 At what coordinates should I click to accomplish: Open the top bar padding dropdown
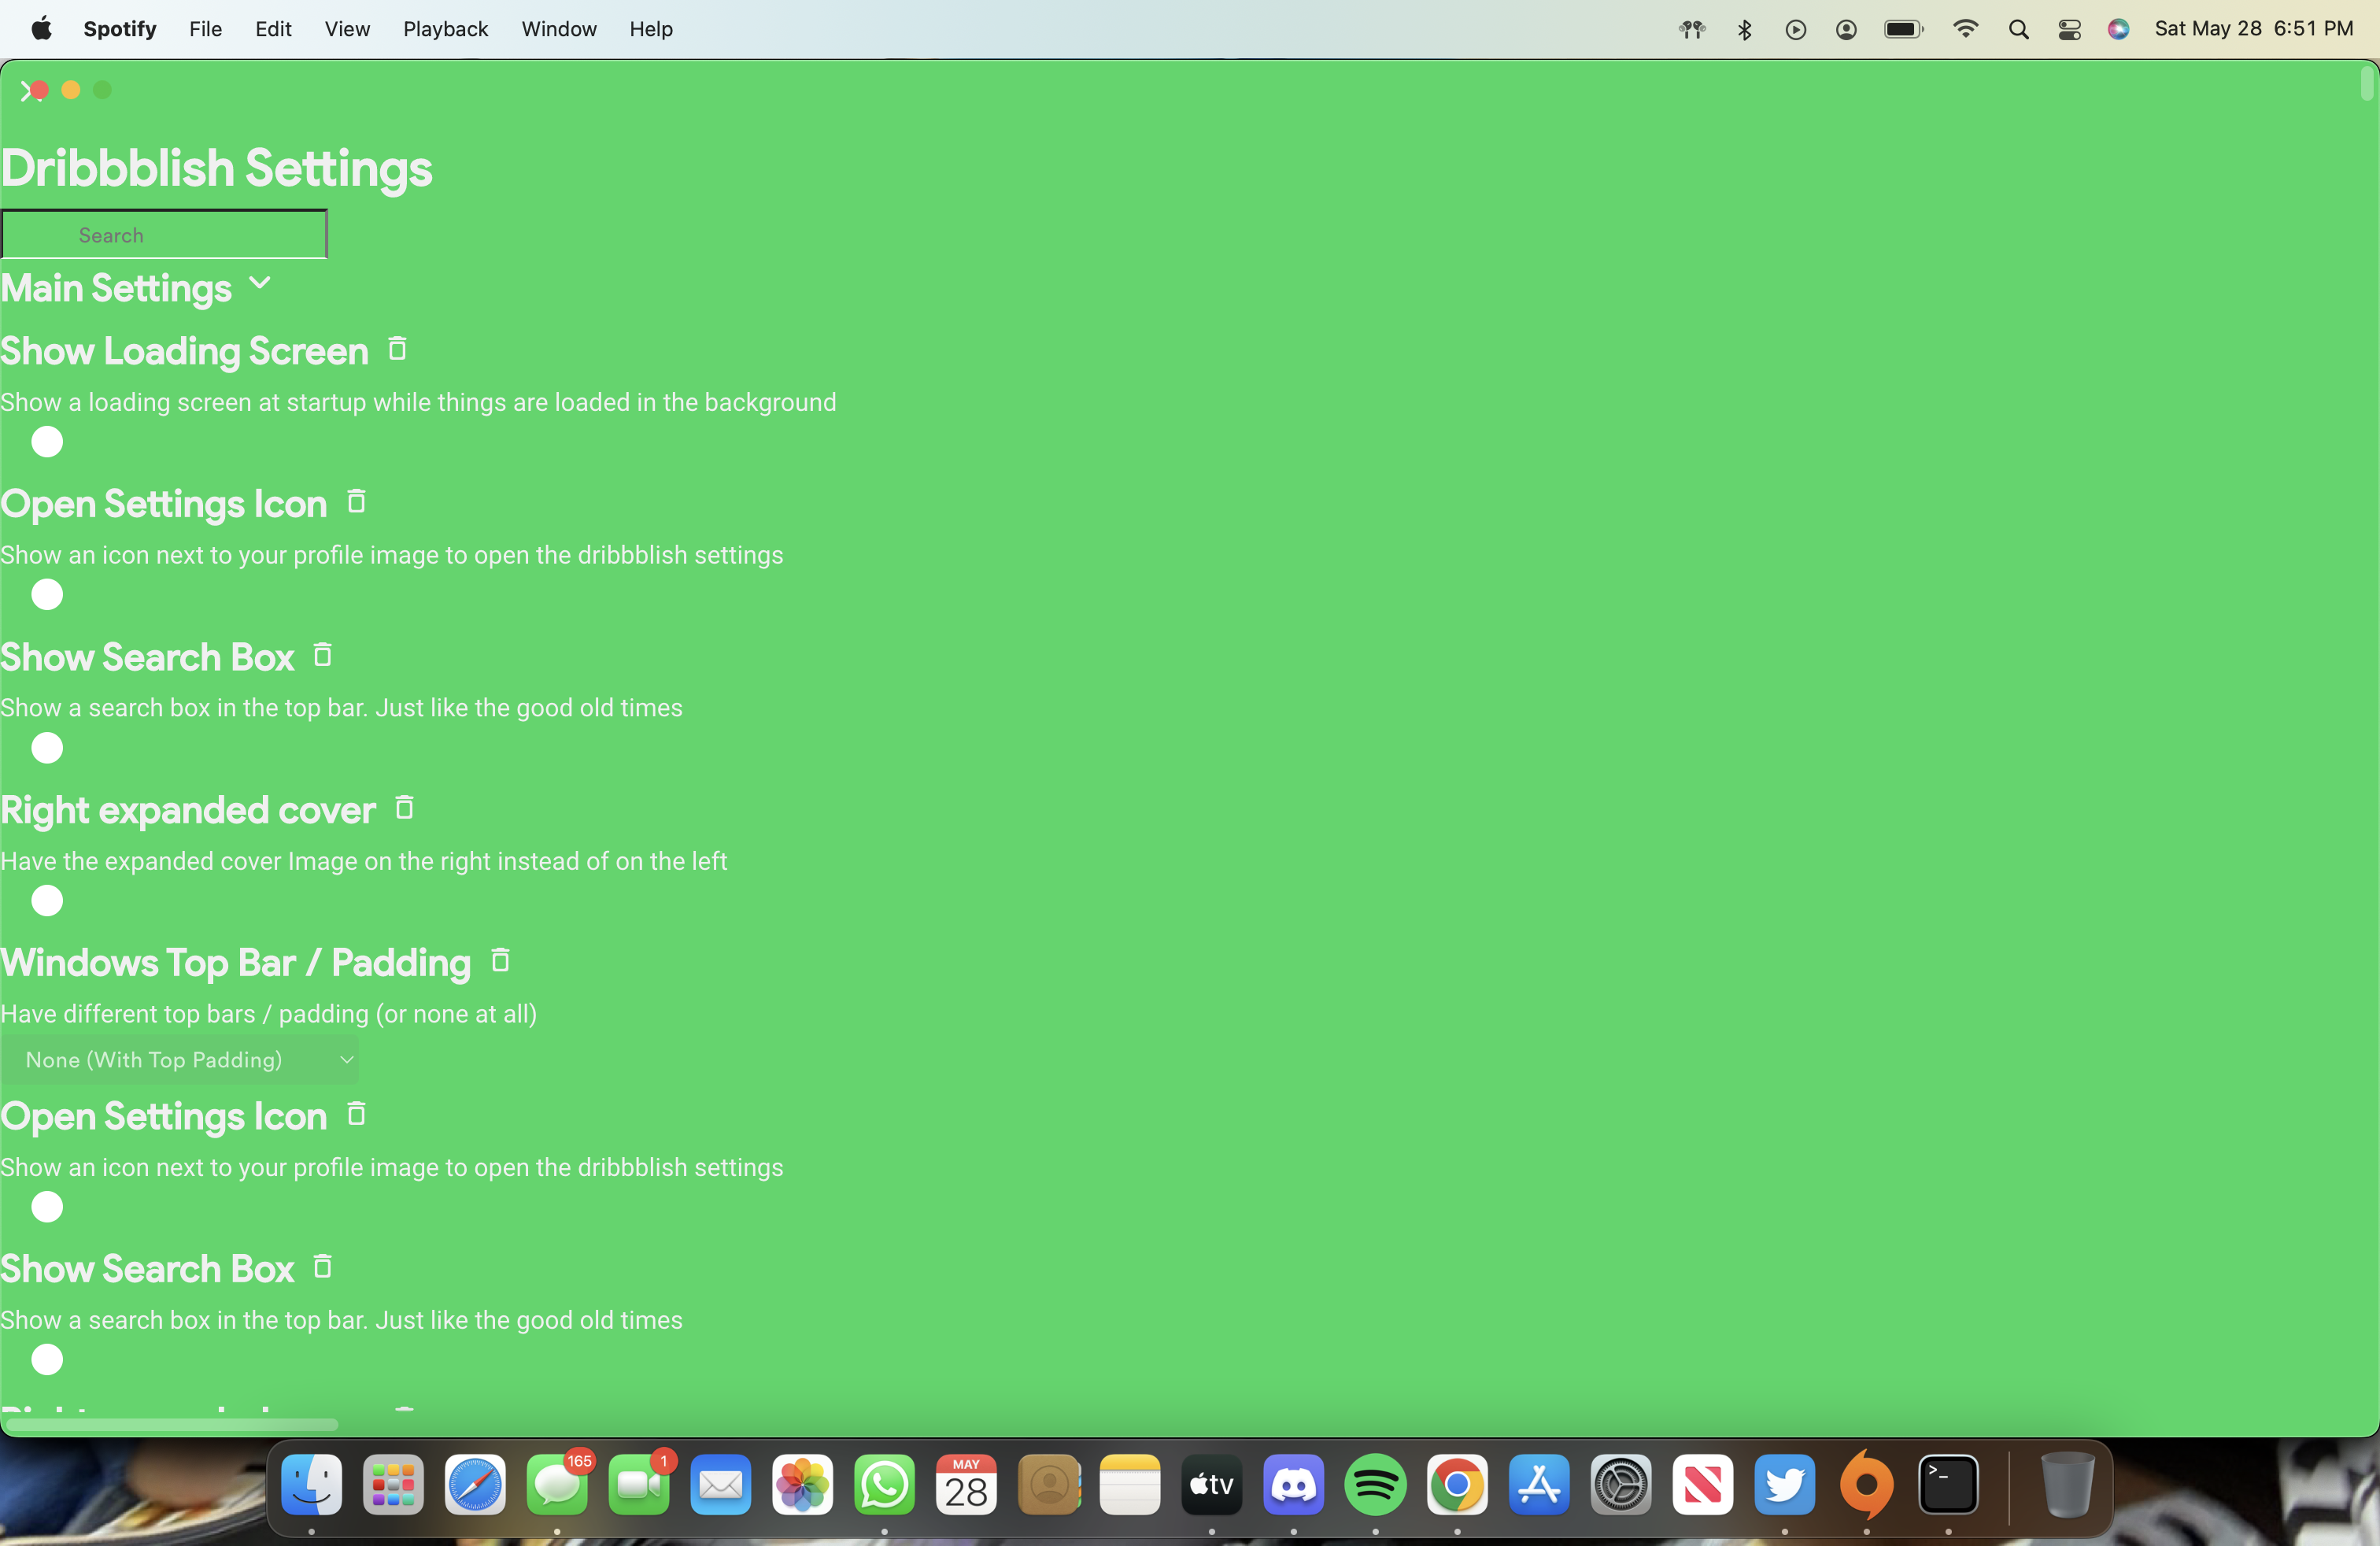click(x=180, y=1059)
